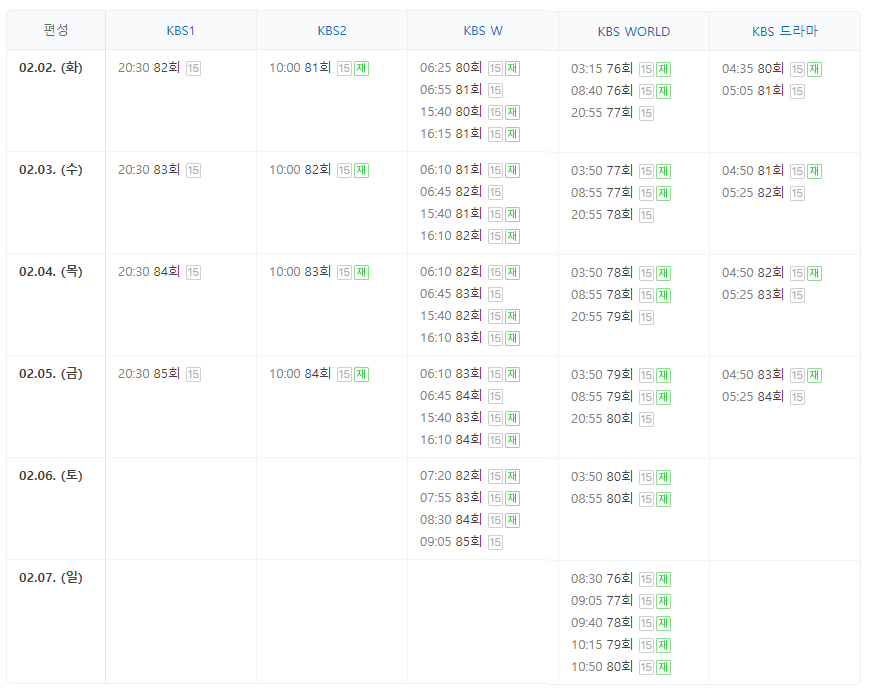Image resolution: width=869 pixels, height=695 pixels.
Task: Click KBS W entry 06:45 82회
Action: (451, 192)
